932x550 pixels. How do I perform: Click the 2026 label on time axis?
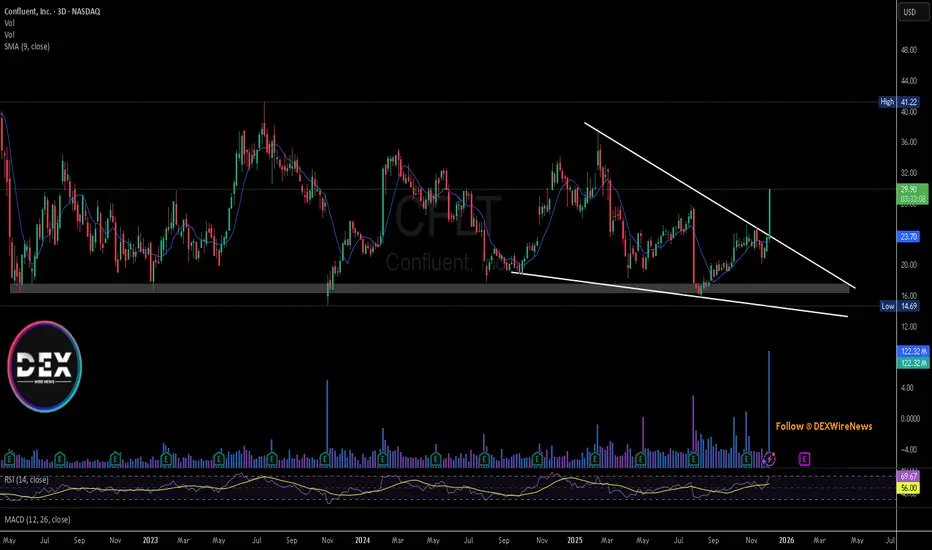click(786, 540)
